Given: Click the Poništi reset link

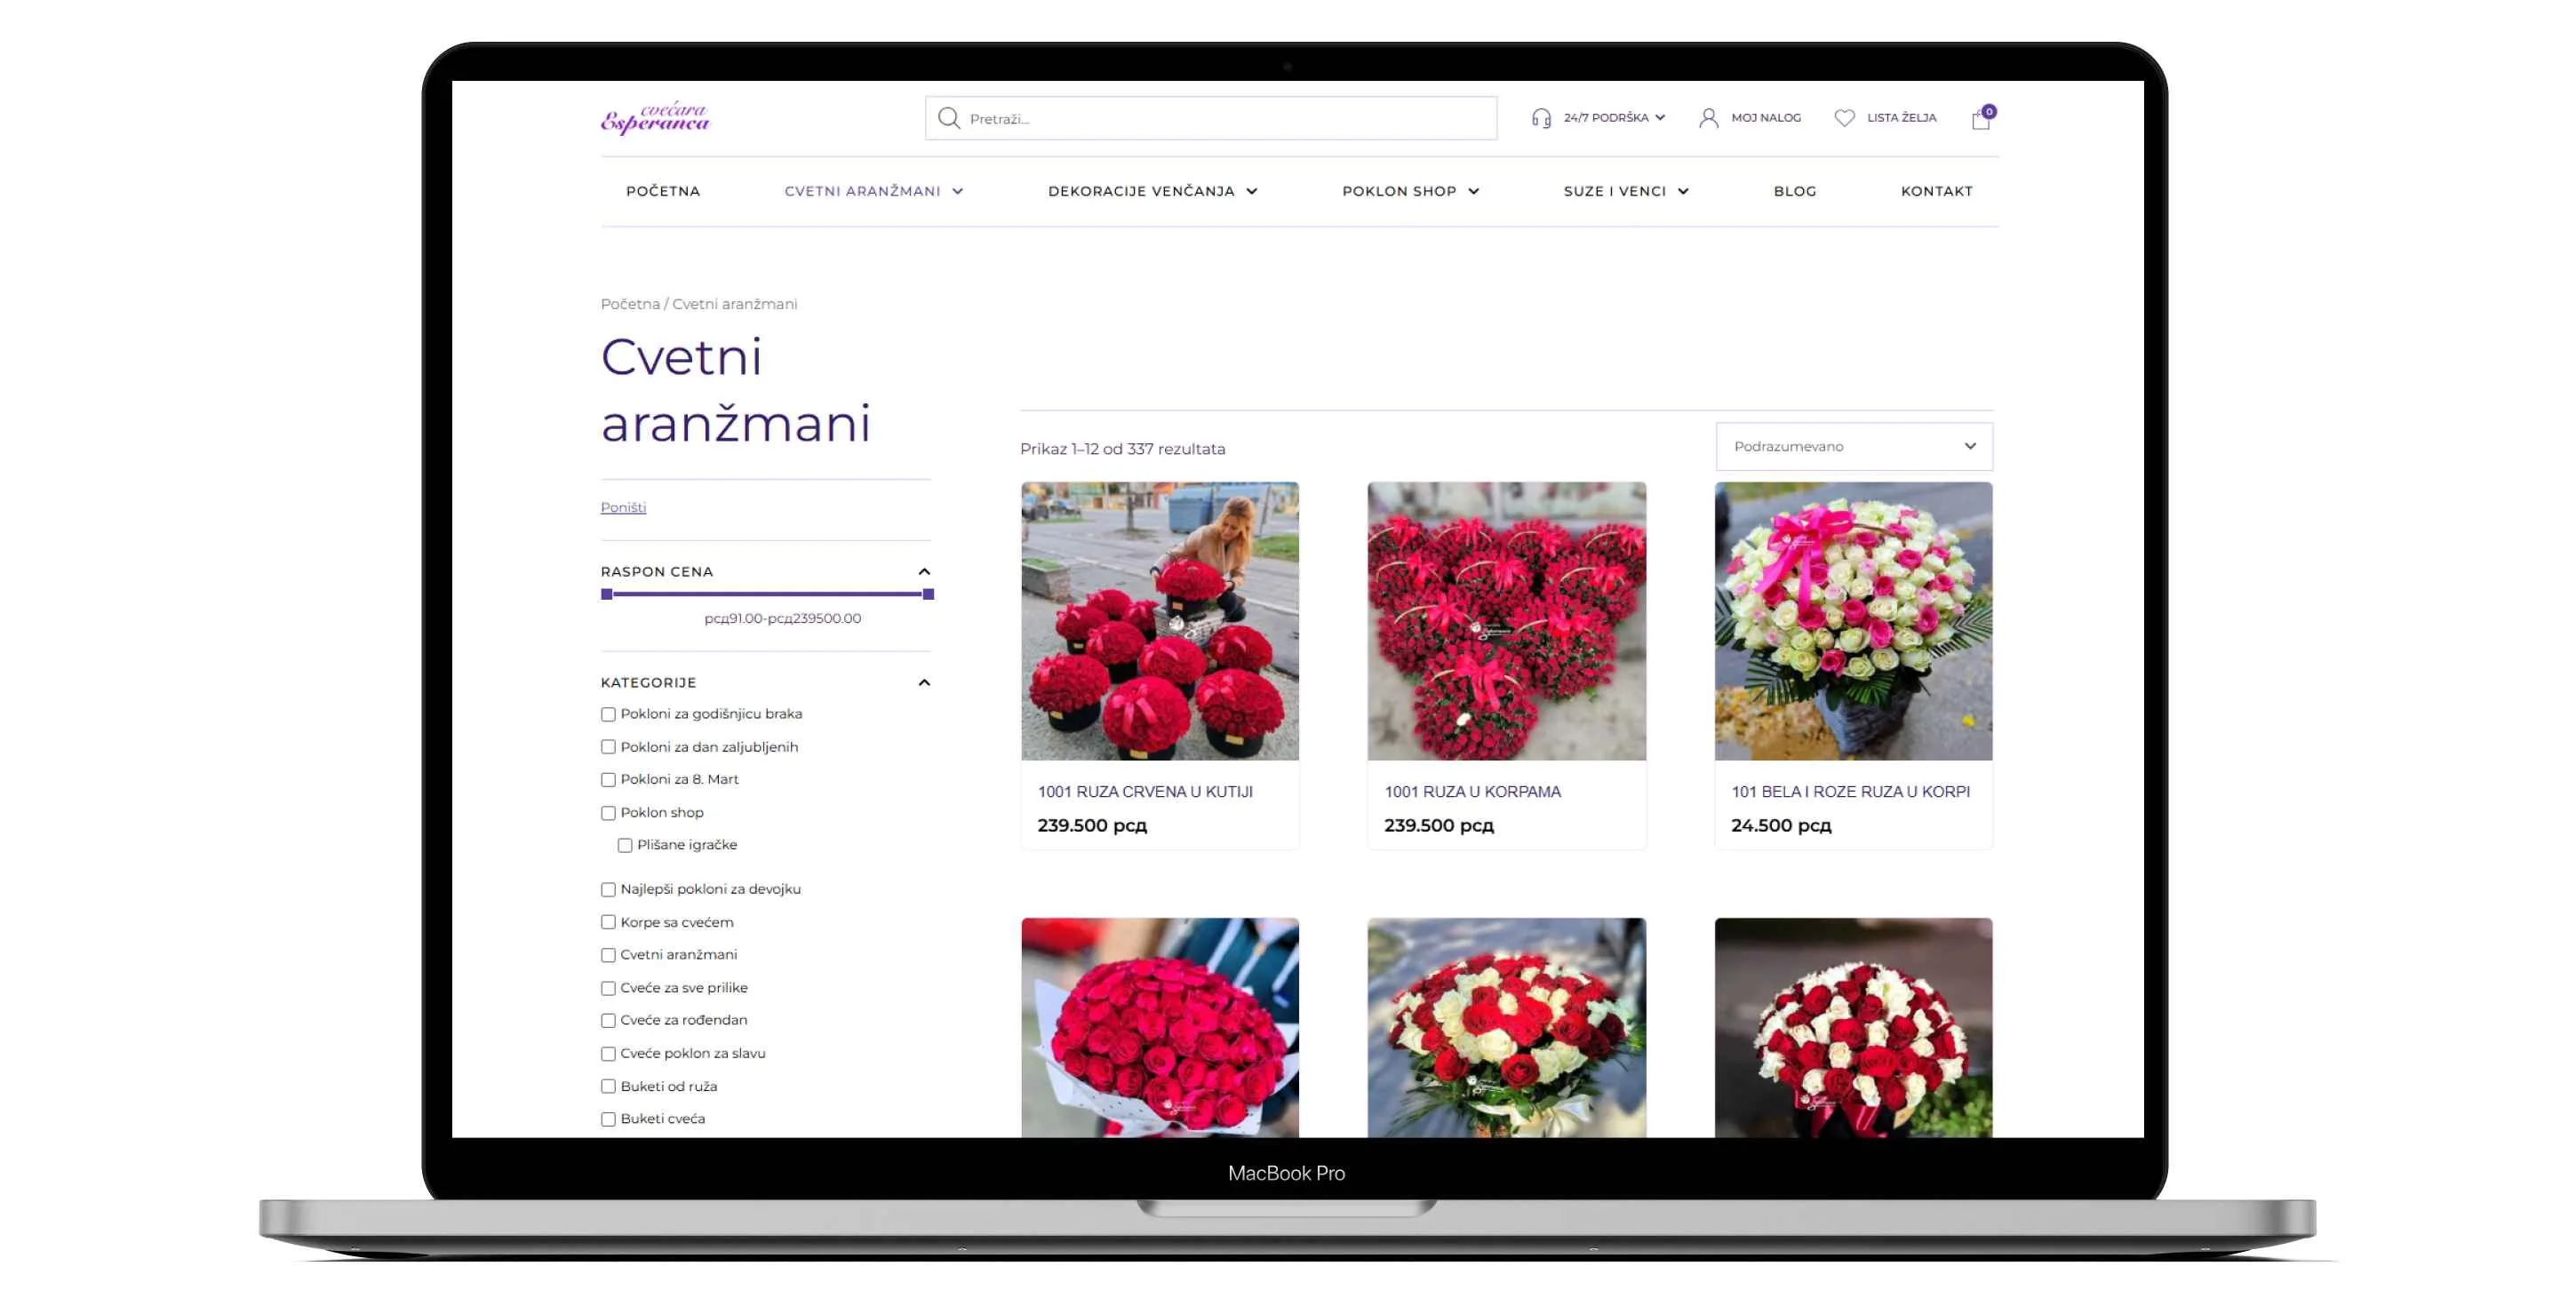Looking at the screenshot, I should coord(623,507).
